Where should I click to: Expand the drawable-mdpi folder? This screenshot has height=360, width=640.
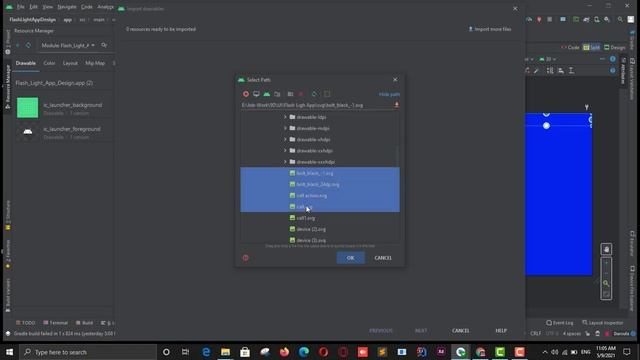pyautogui.click(x=285, y=128)
